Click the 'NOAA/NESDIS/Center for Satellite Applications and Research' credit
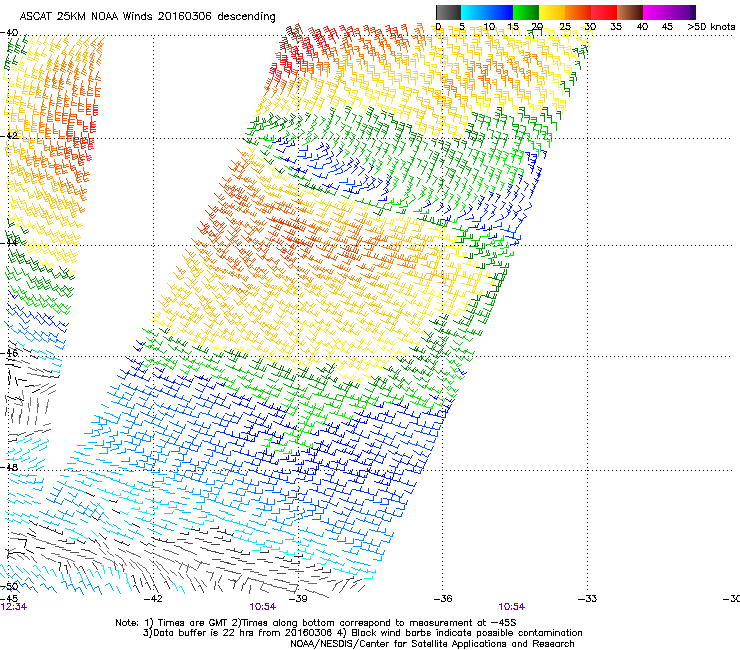740x650 pixels. pos(432,644)
